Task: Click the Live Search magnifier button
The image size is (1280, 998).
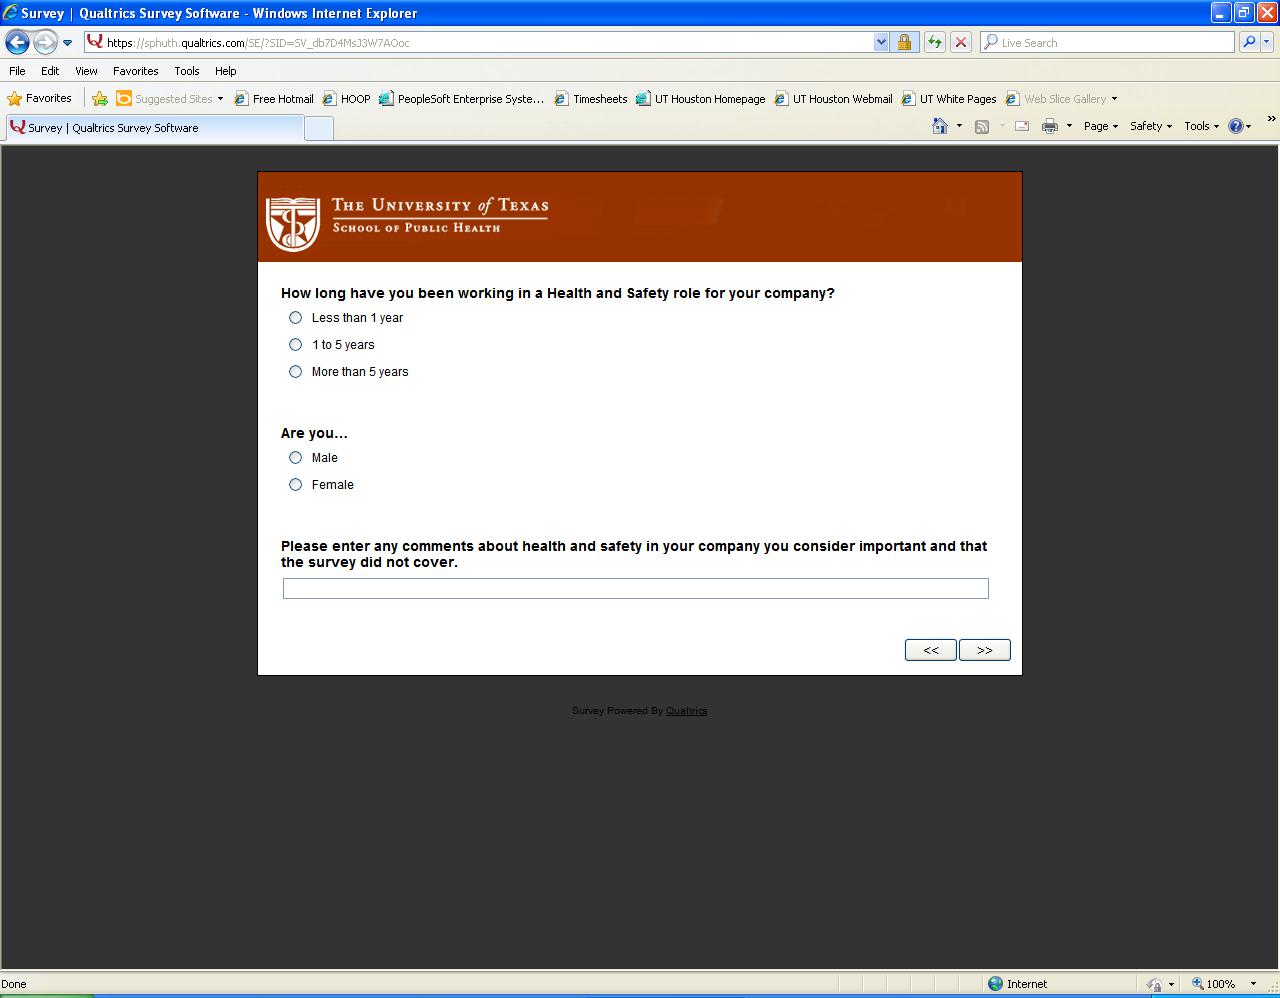Action: pyautogui.click(x=1248, y=42)
